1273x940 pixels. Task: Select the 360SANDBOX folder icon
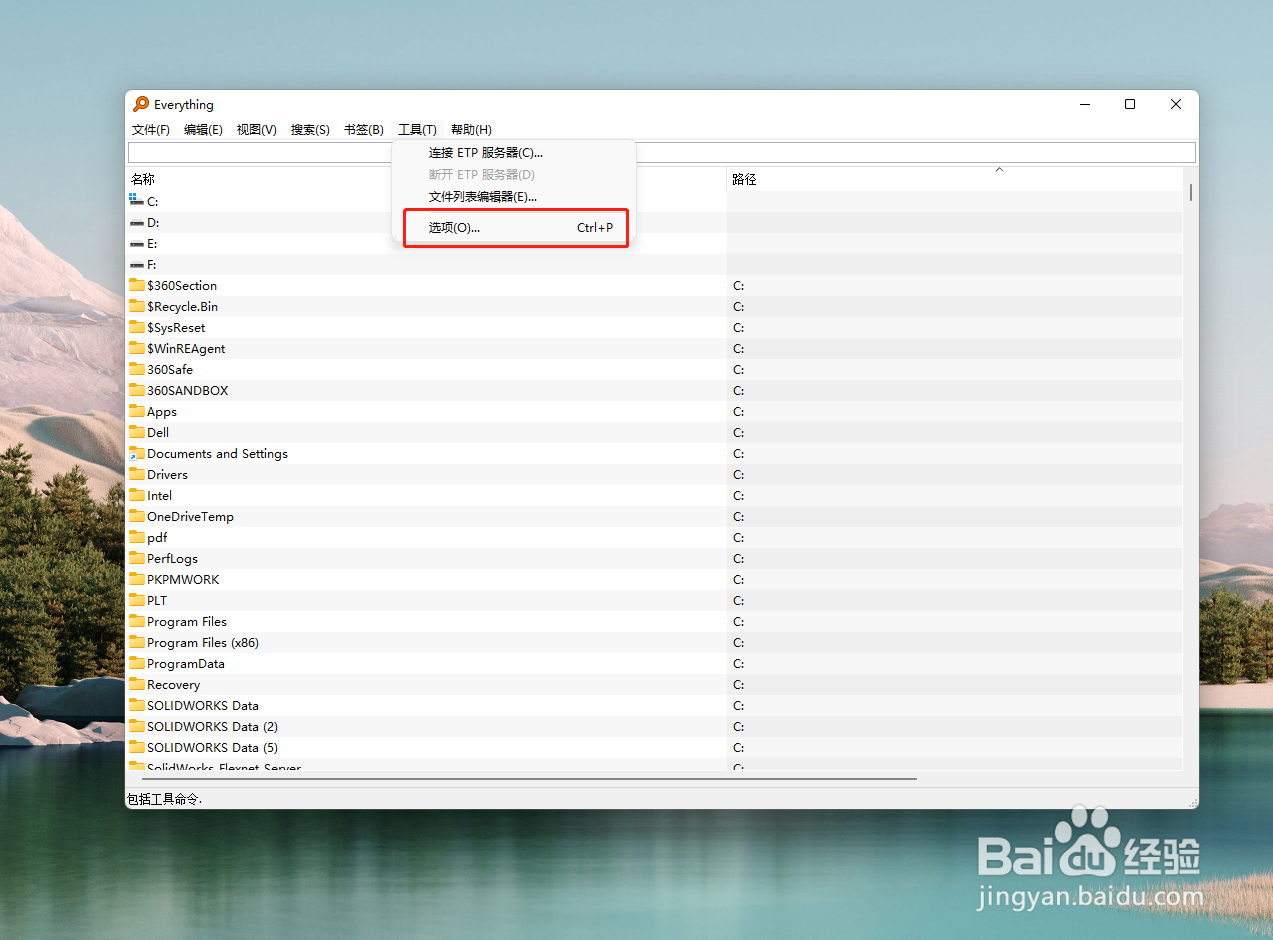pos(137,390)
